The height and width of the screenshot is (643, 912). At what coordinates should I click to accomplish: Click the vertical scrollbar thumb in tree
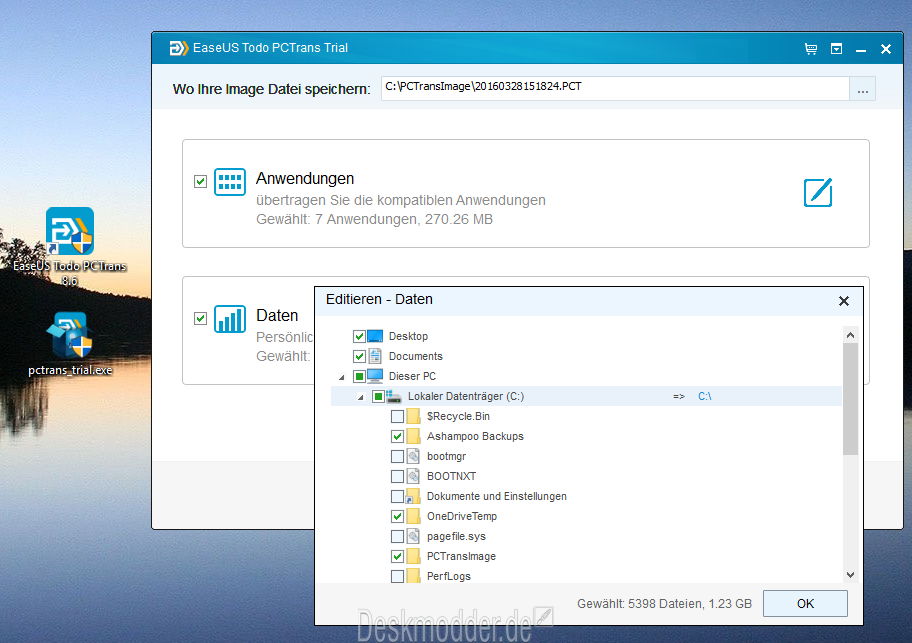[850, 399]
